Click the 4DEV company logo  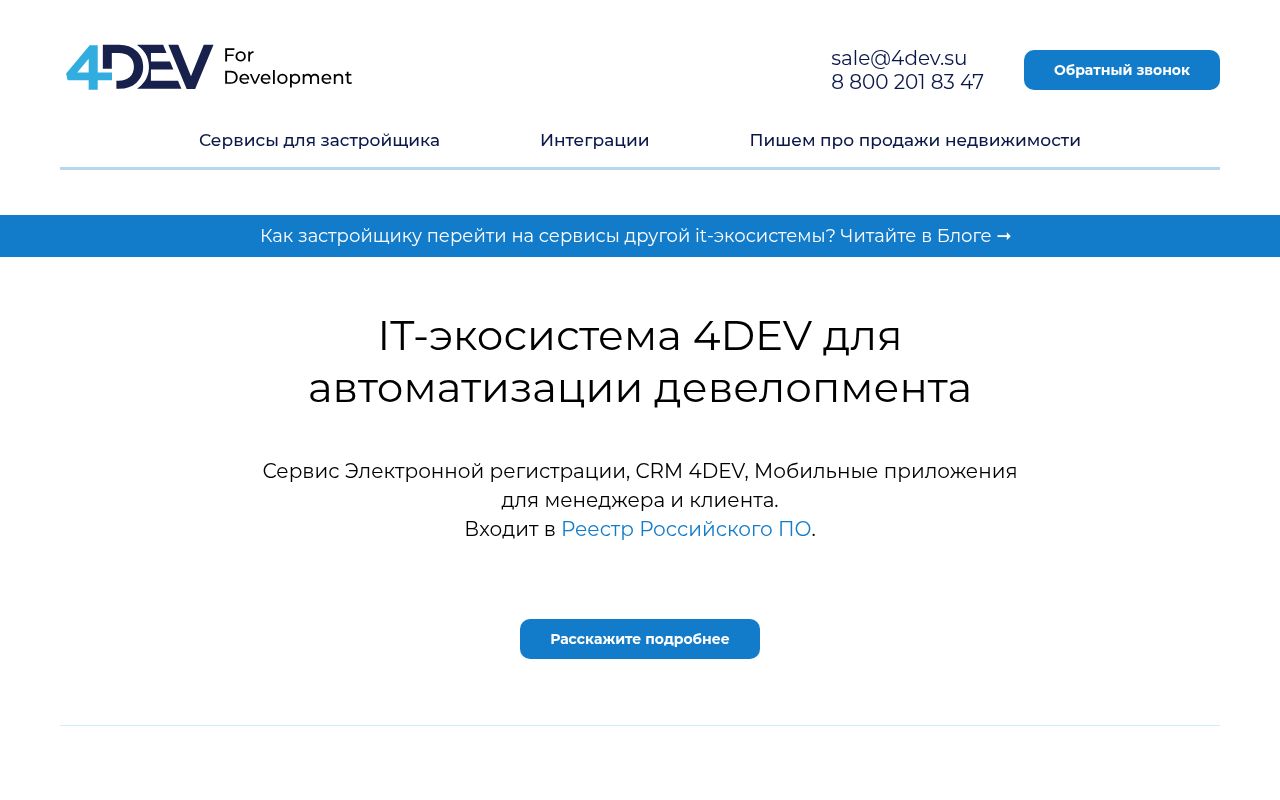pos(138,66)
